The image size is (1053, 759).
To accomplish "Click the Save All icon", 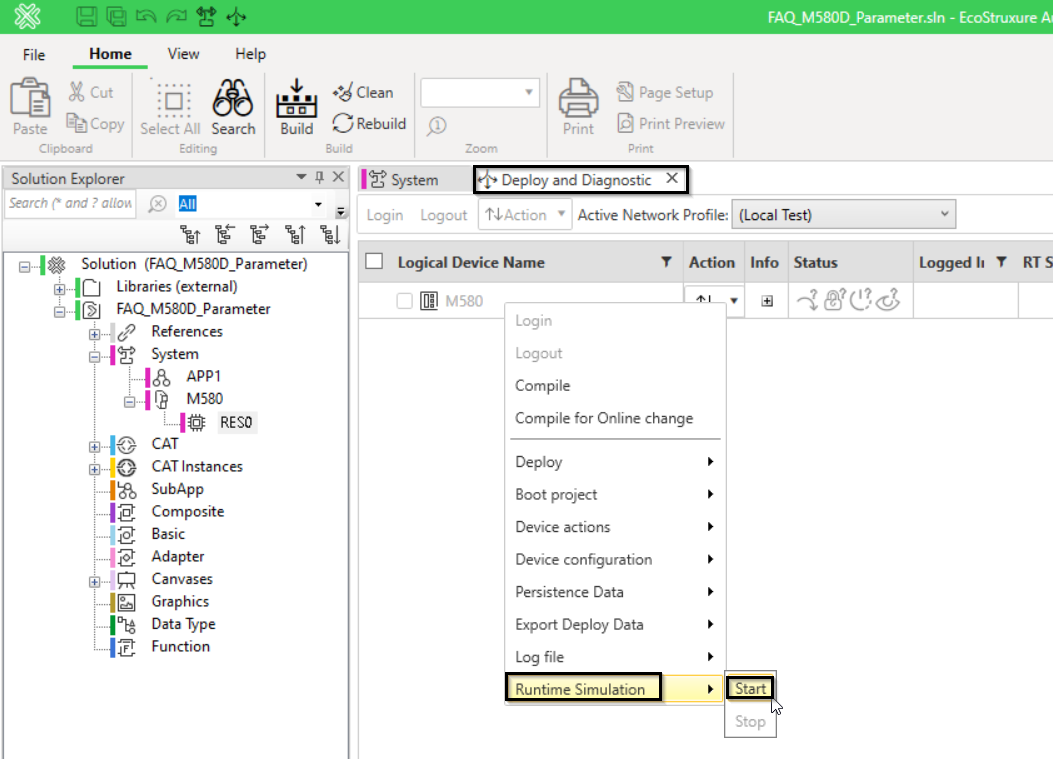I will point(116,16).
